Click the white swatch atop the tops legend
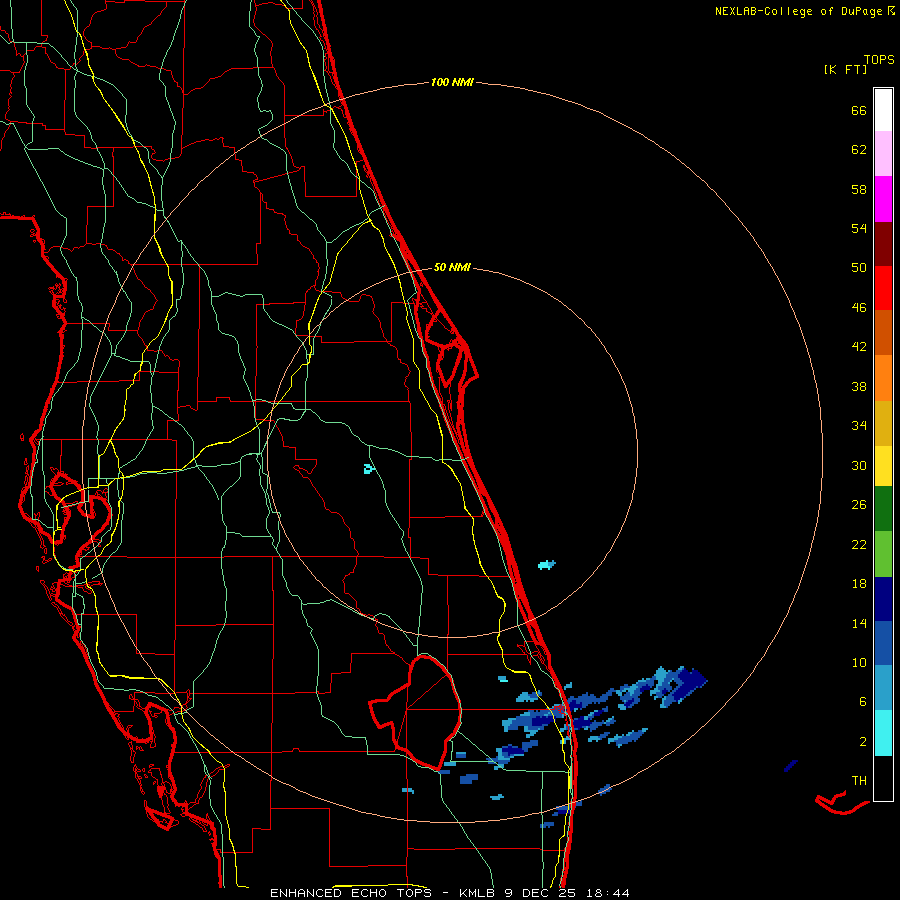Viewport: 900px width, 900px height. coord(883,110)
